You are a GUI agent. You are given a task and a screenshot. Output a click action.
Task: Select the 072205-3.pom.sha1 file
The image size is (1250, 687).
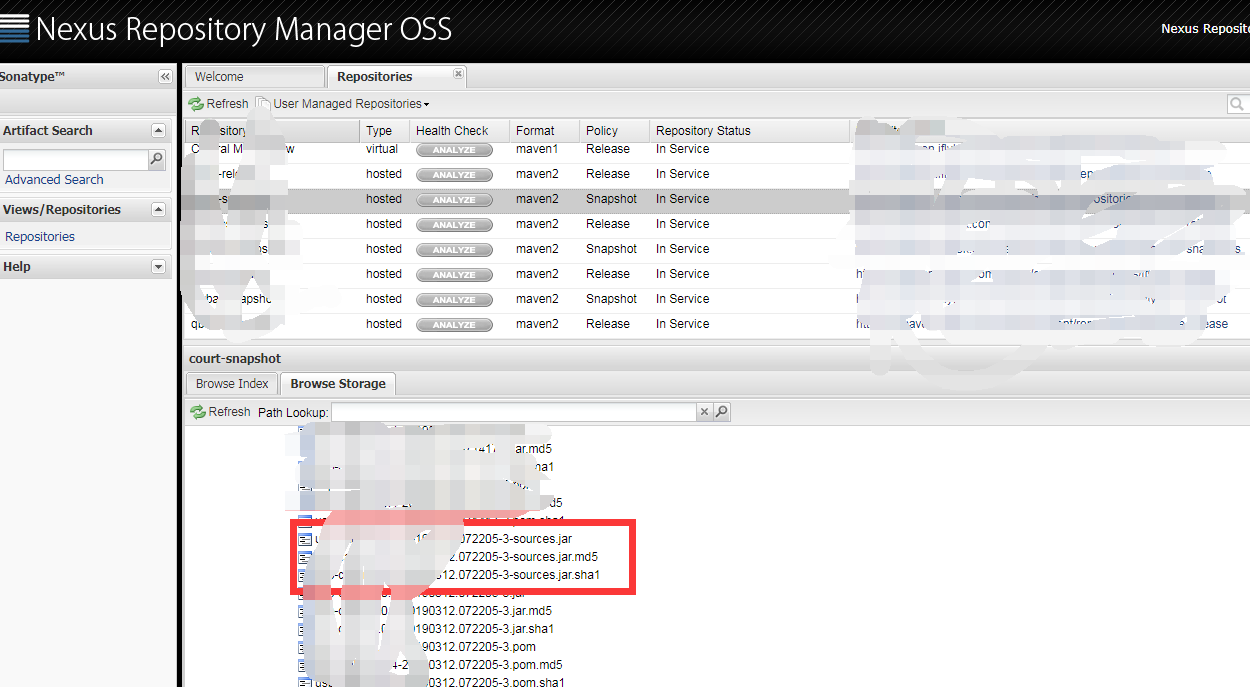(440, 683)
